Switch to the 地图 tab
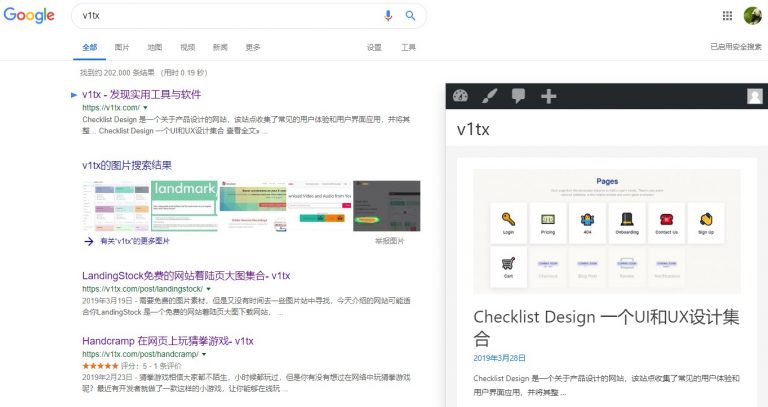This screenshot has width=768, height=407. (x=155, y=48)
